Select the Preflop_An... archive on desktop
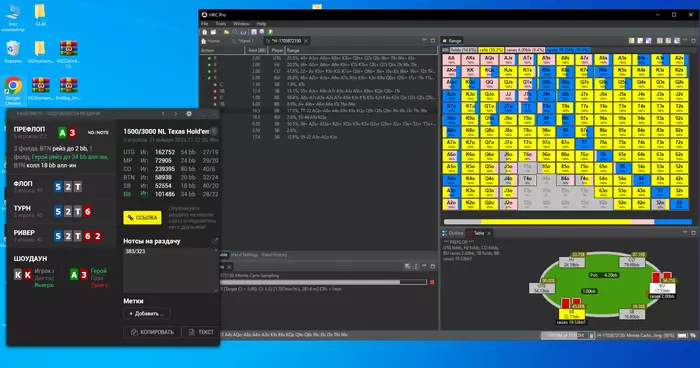The width and height of the screenshot is (700, 368). pyautogui.click(x=68, y=89)
